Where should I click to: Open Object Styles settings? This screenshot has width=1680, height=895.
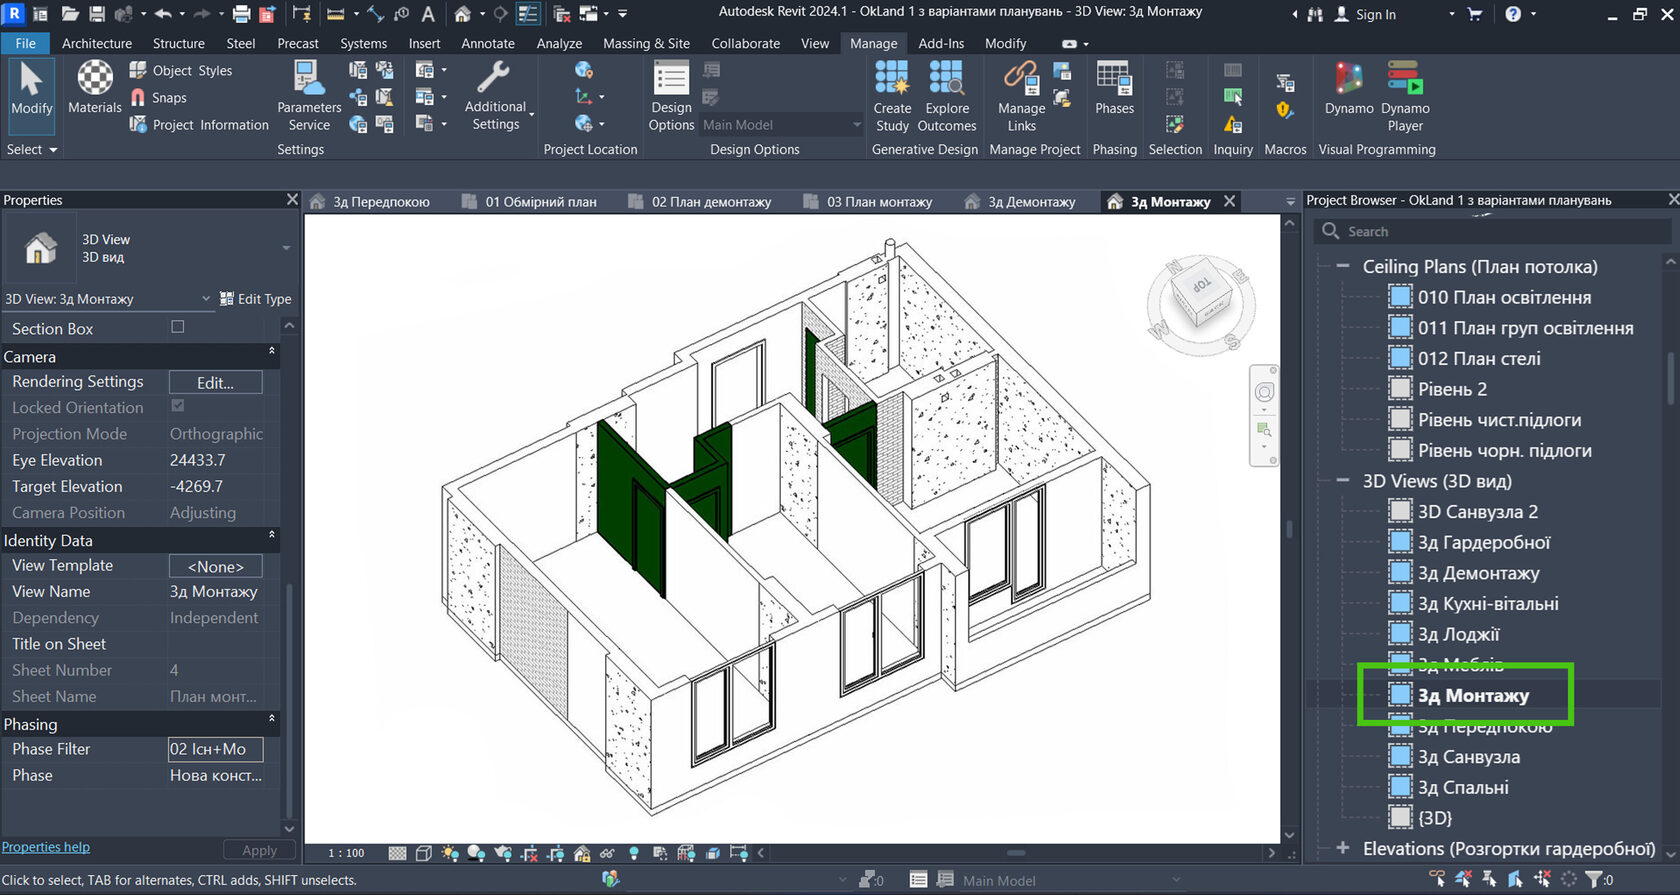click(x=181, y=71)
